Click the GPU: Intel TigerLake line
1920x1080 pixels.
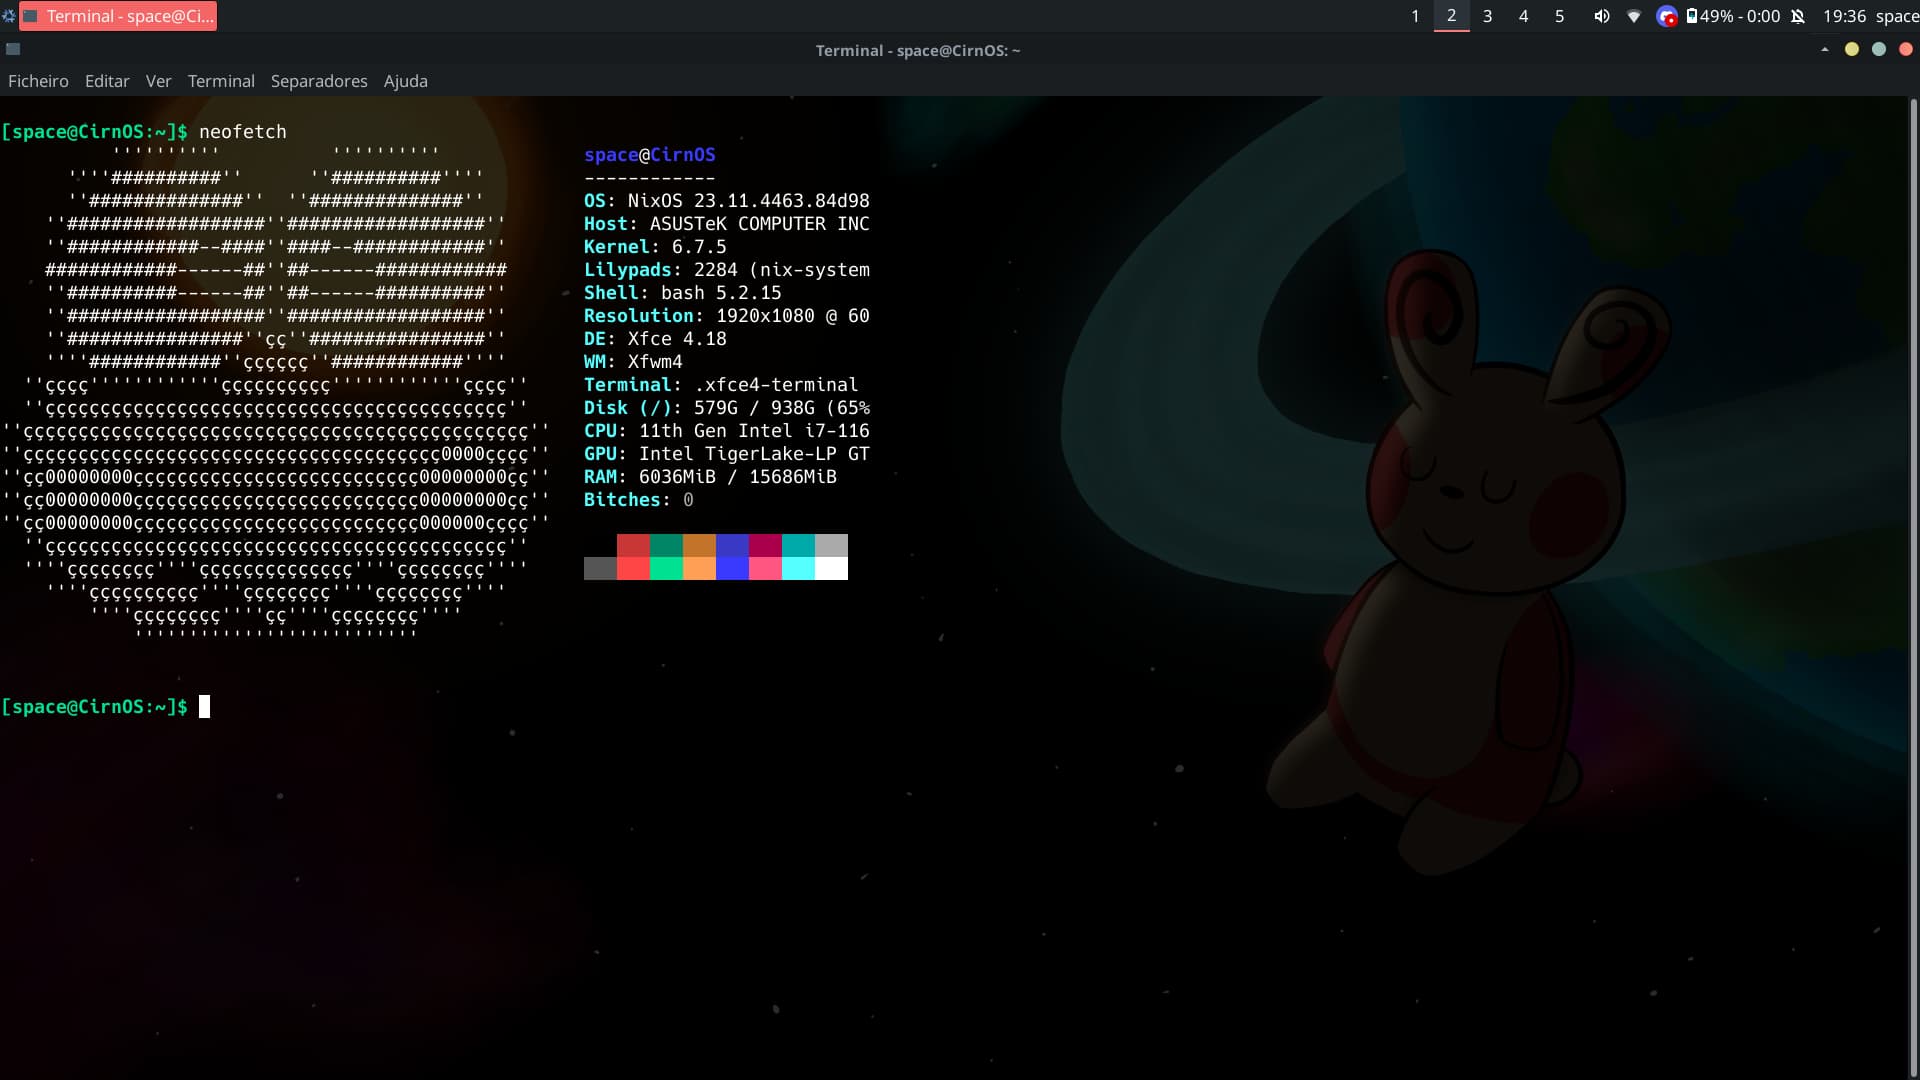tap(727, 454)
